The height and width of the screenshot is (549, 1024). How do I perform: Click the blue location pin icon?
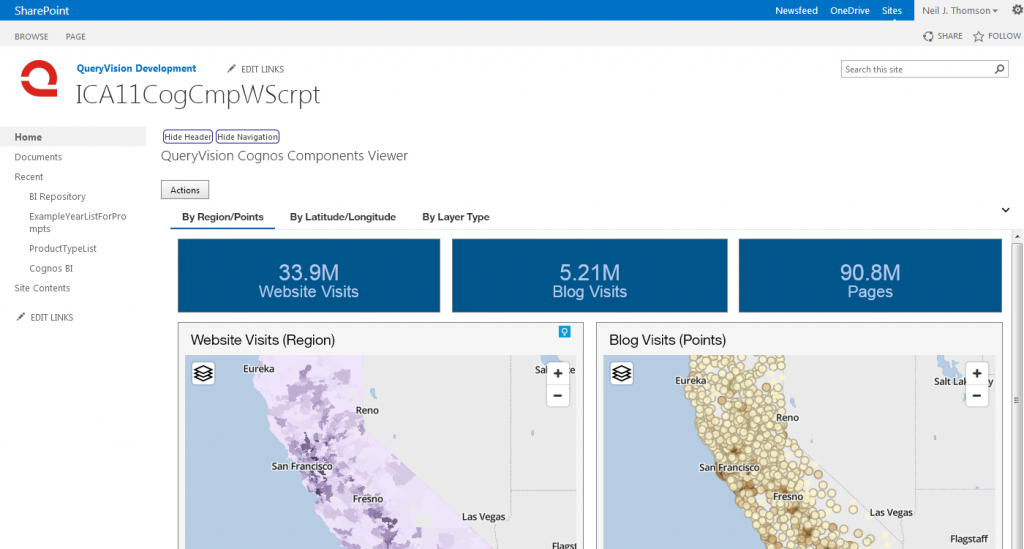coord(565,332)
